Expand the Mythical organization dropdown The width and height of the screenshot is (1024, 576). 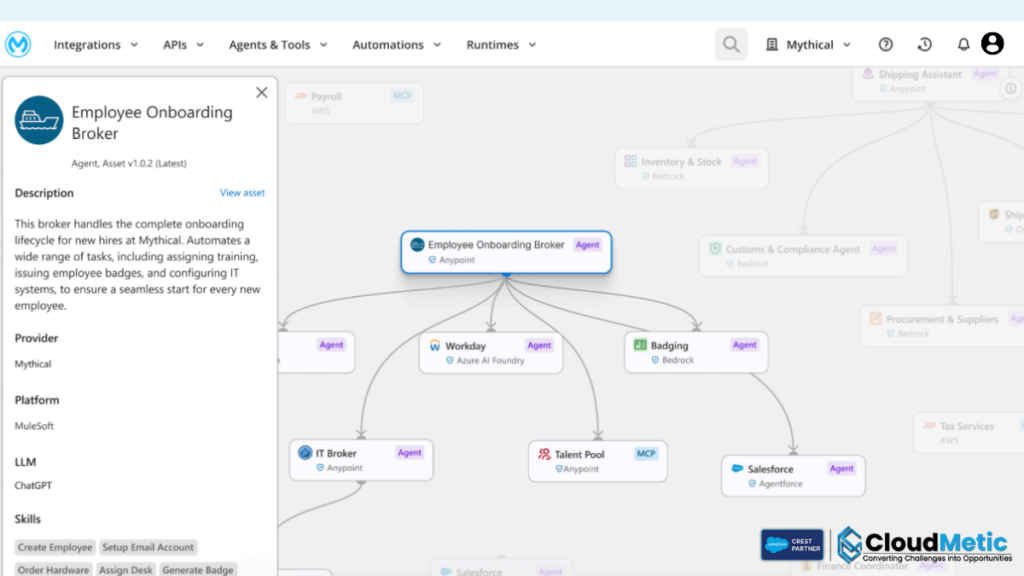pyautogui.click(x=808, y=44)
